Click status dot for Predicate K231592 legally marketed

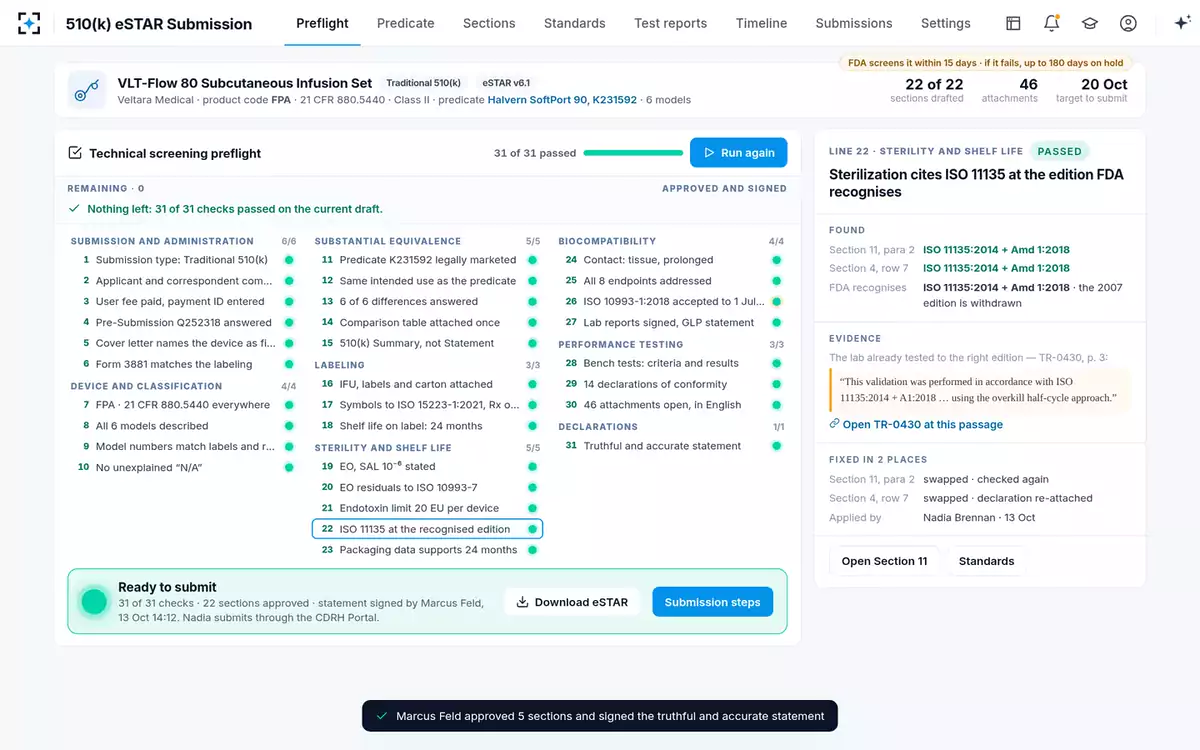click(x=533, y=260)
